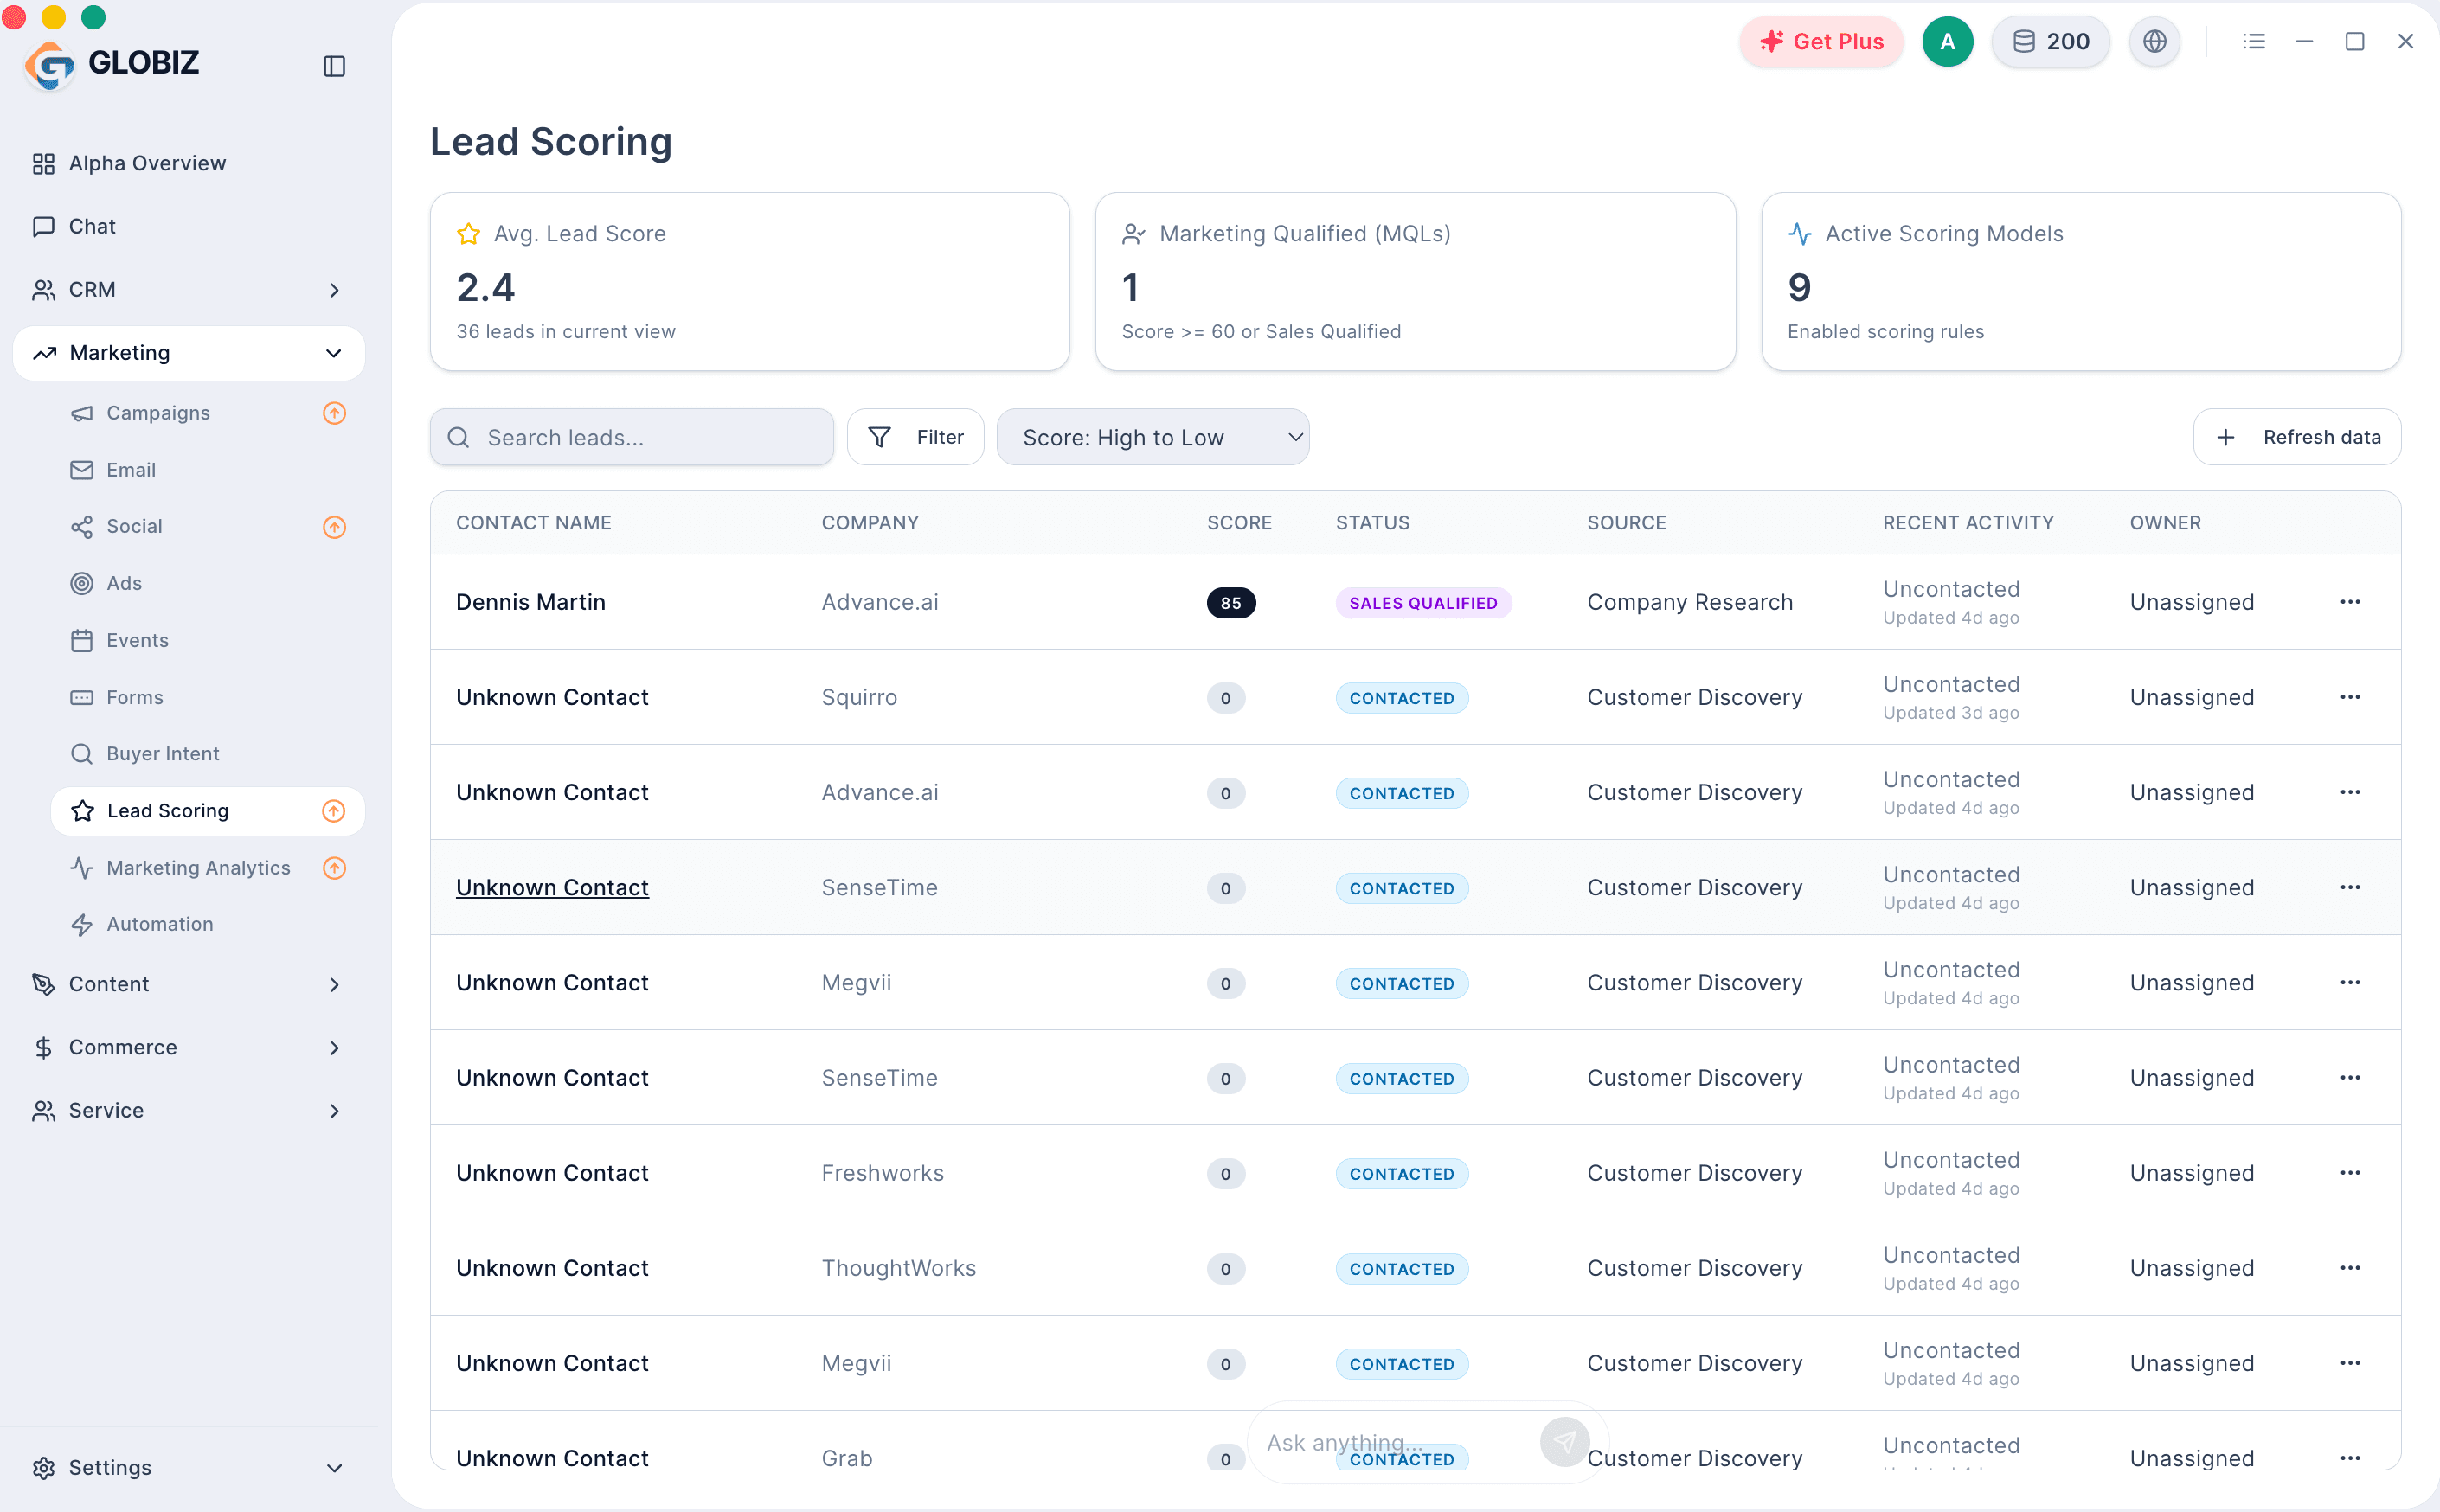2440x1512 pixels.
Task: Open row actions for Freshworks lead
Action: [x=2350, y=1173]
